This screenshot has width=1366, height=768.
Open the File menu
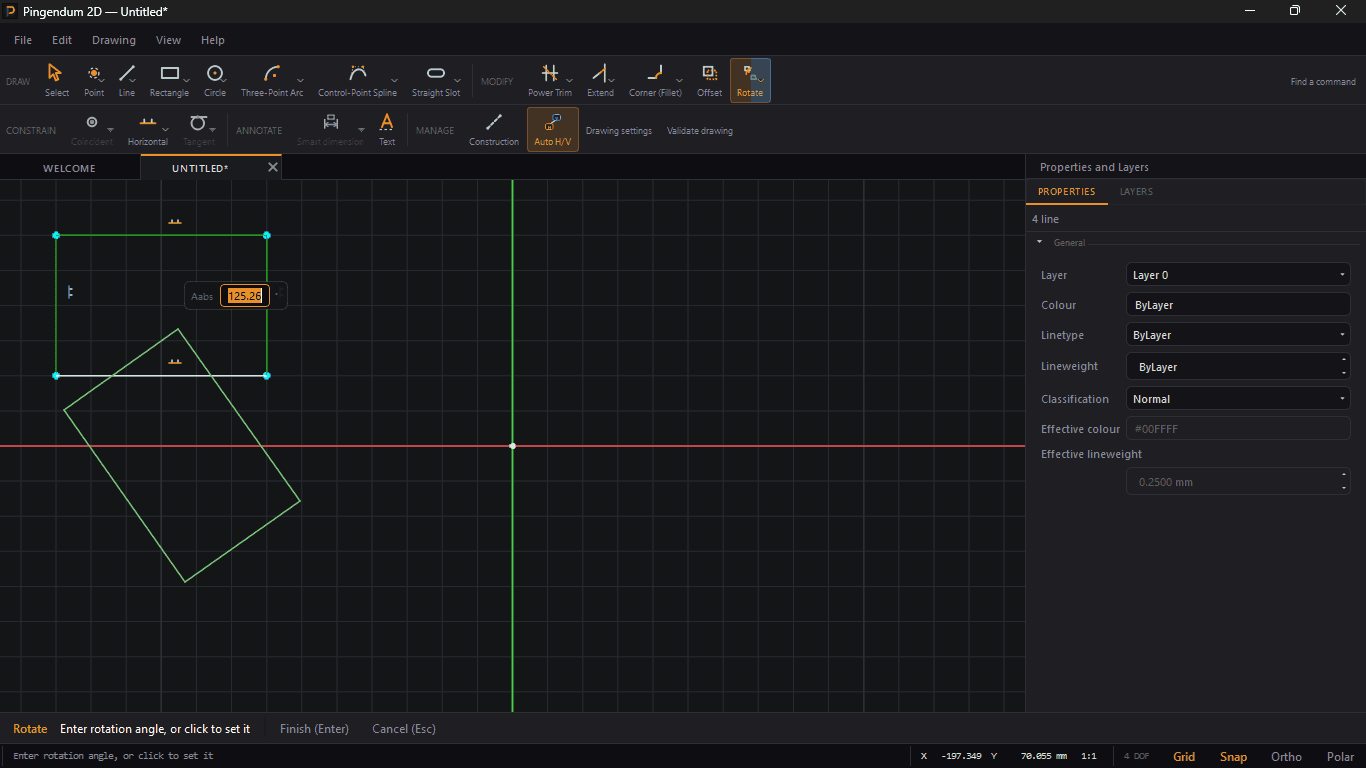(23, 40)
